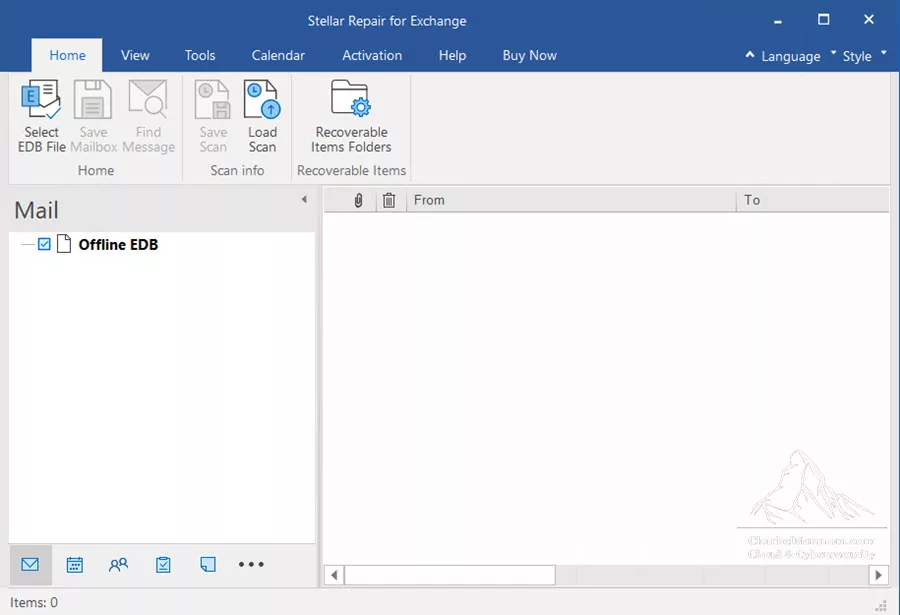
Task: Show more navigation options ellipsis
Action: coord(251,564)
